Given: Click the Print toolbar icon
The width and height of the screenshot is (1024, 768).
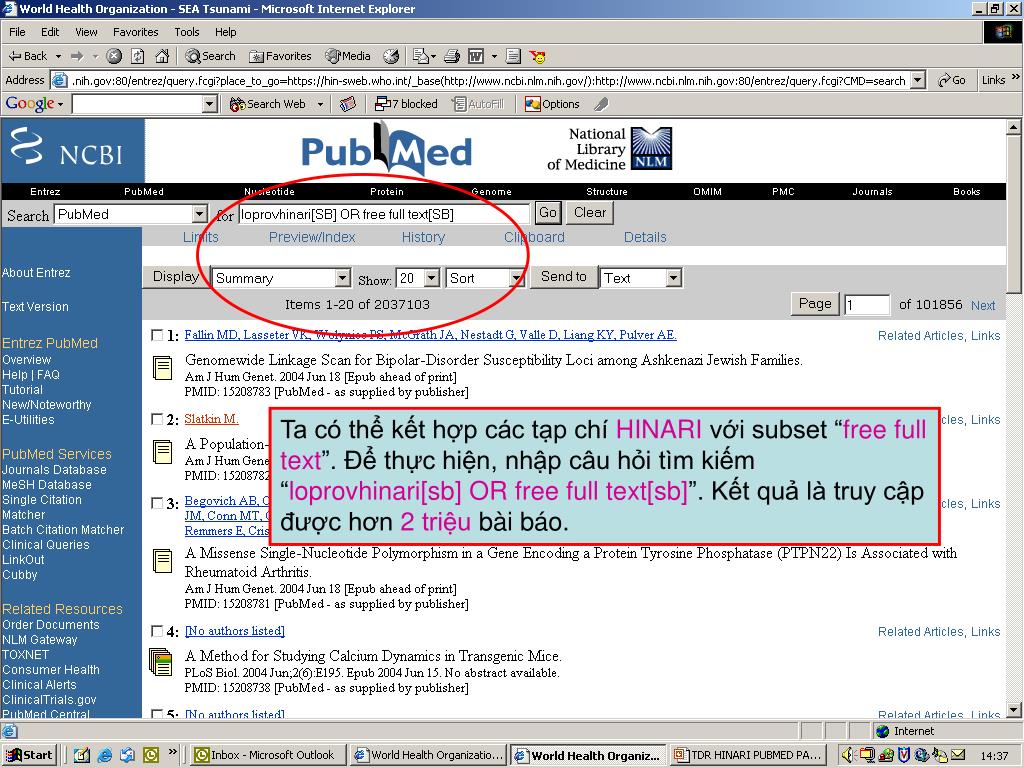Looking at the screenshot, I should 452,56.
